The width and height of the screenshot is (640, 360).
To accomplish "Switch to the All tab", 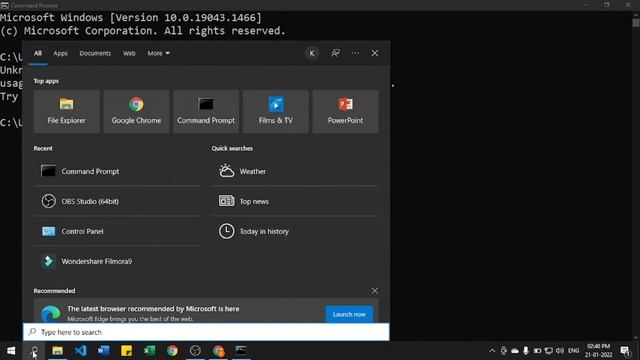I will [38, 53].
